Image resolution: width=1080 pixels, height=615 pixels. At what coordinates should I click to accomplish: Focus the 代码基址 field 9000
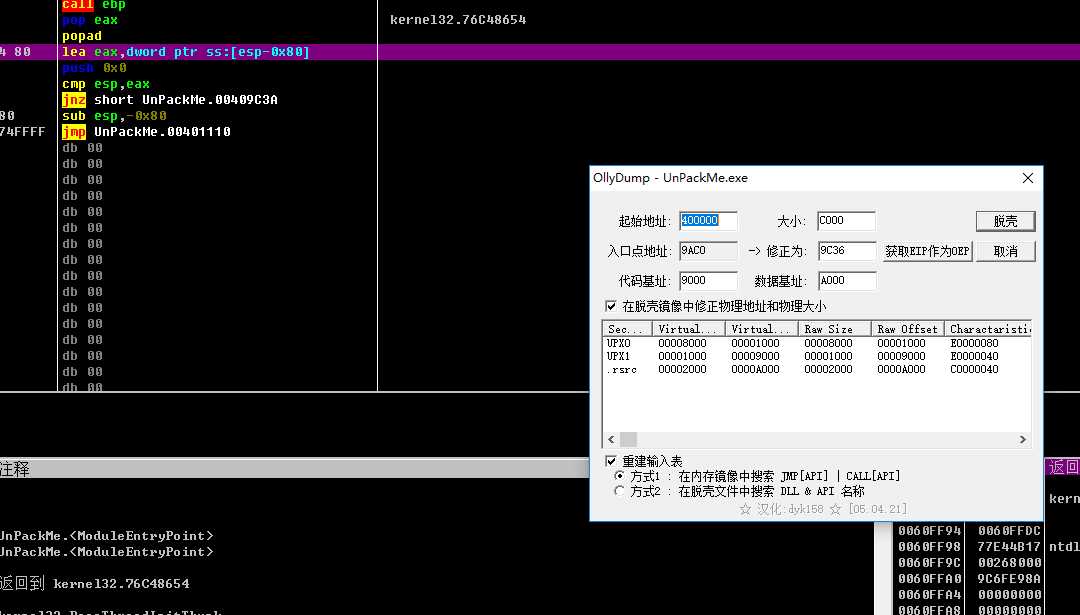pos(708,280)
